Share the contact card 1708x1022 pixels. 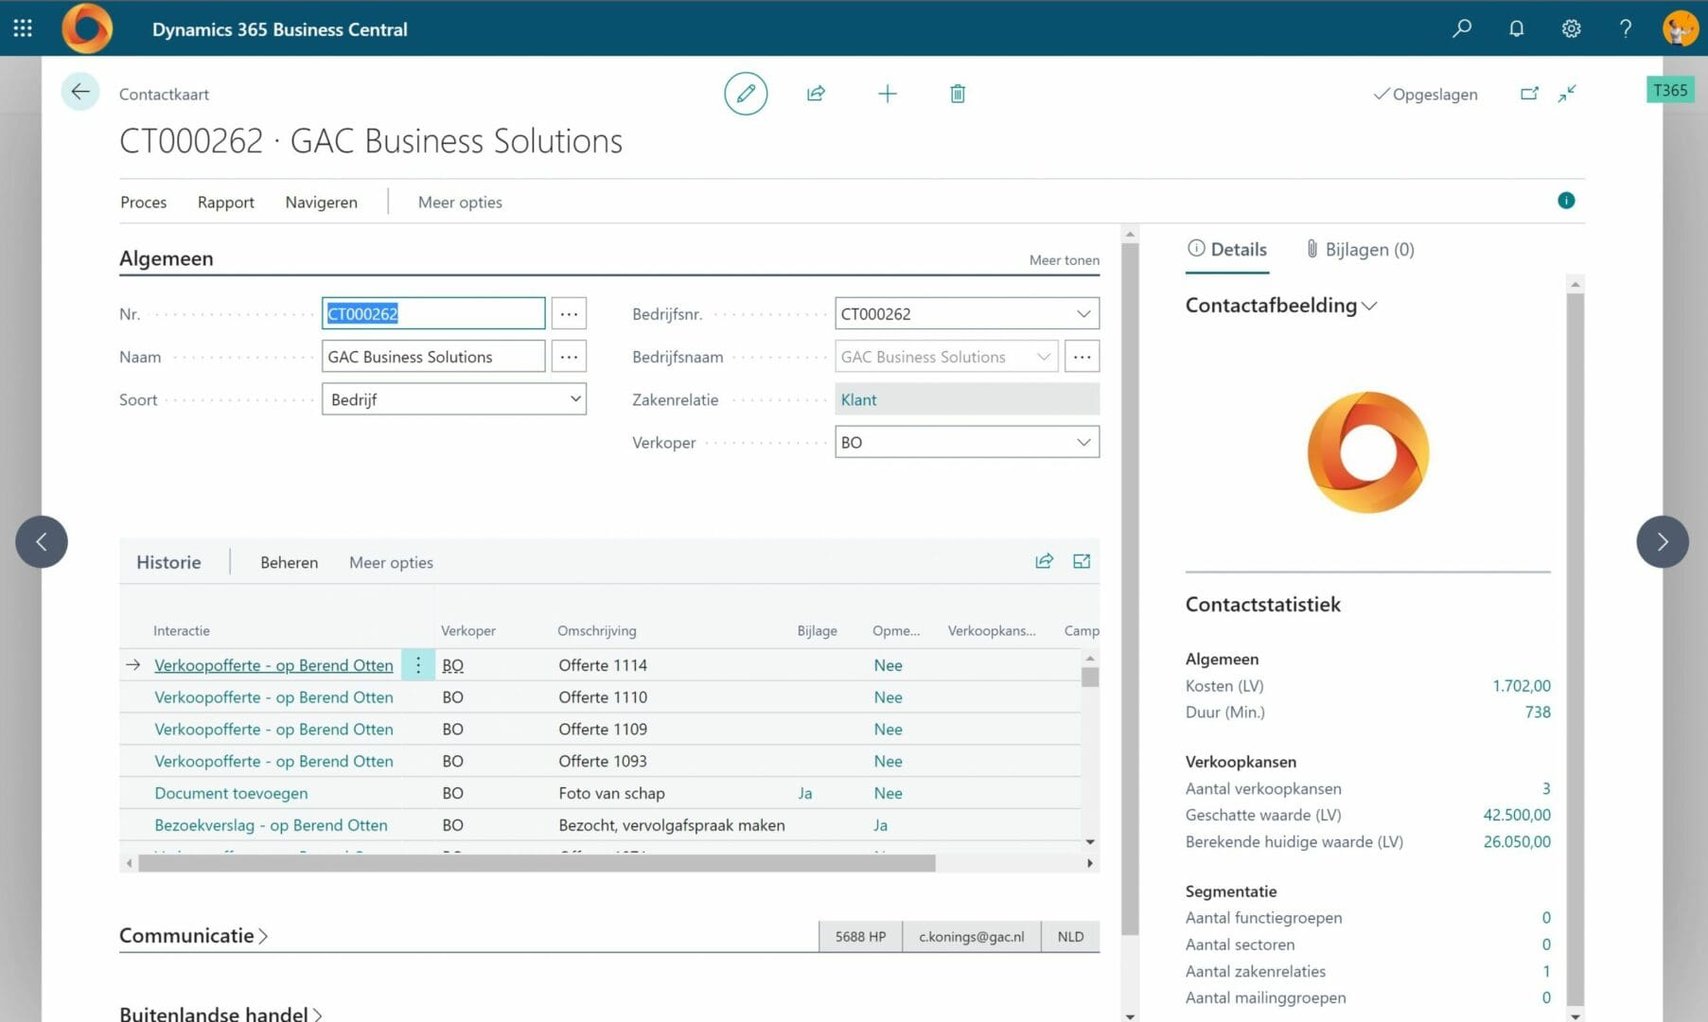816,93
